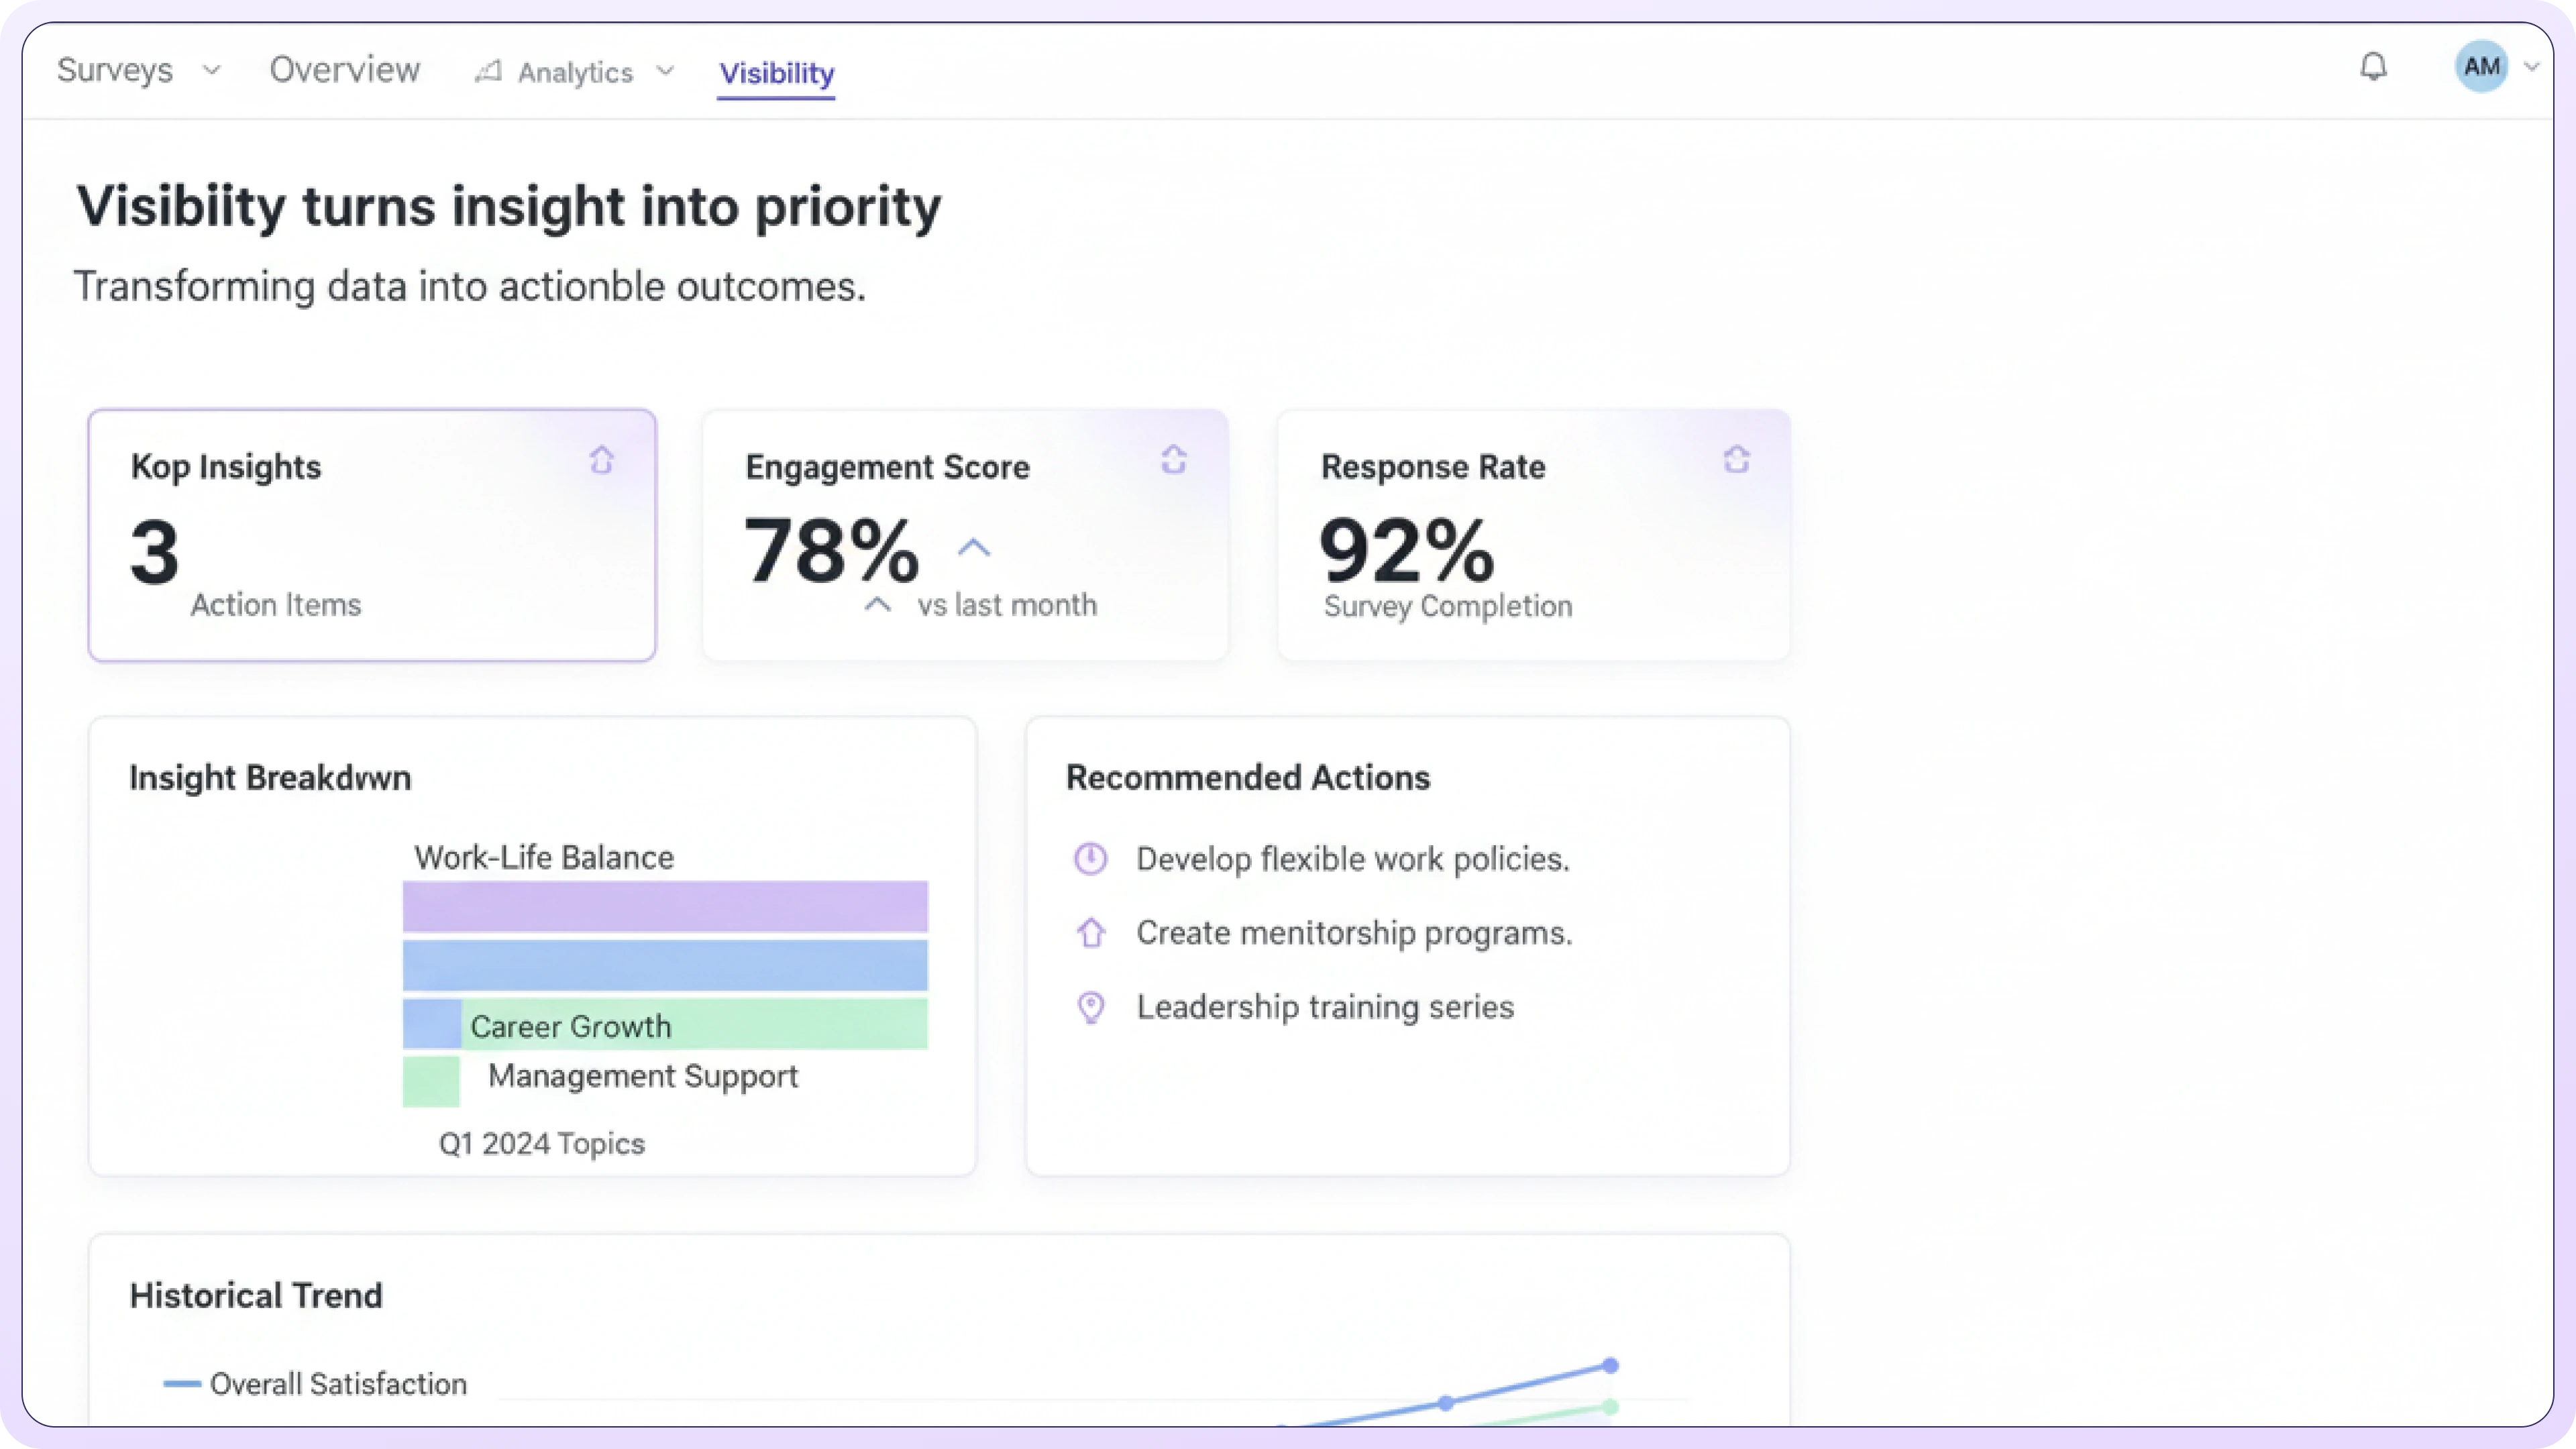Toggle the Overall Satisfaction legend item

pos(315,1384)
